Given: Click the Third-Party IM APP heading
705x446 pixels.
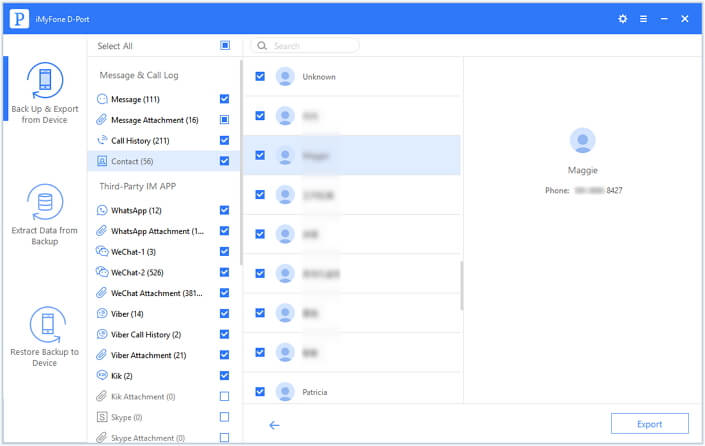Looking at the screenshot, I should (138, 186).
